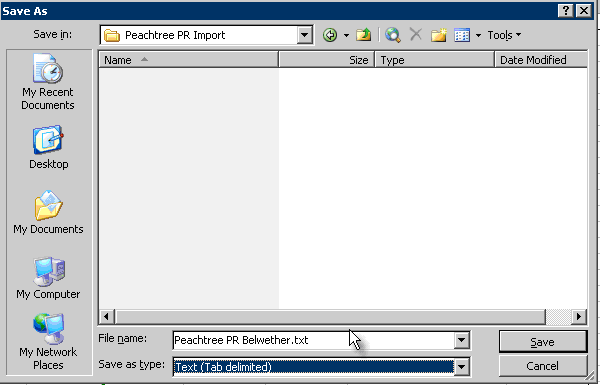
Task: Click the Cancel button
Action: coord(543,366)
